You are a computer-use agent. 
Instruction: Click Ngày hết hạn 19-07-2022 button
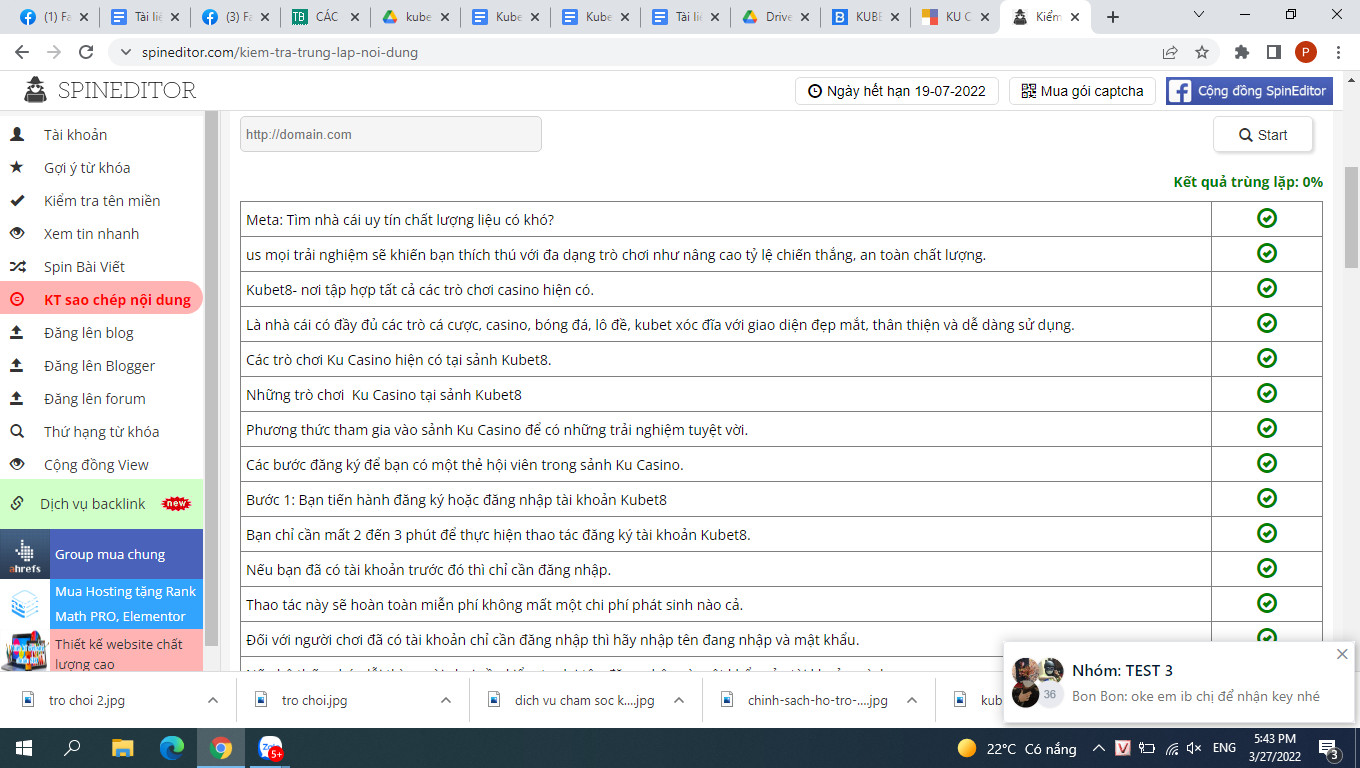(897, 91)
